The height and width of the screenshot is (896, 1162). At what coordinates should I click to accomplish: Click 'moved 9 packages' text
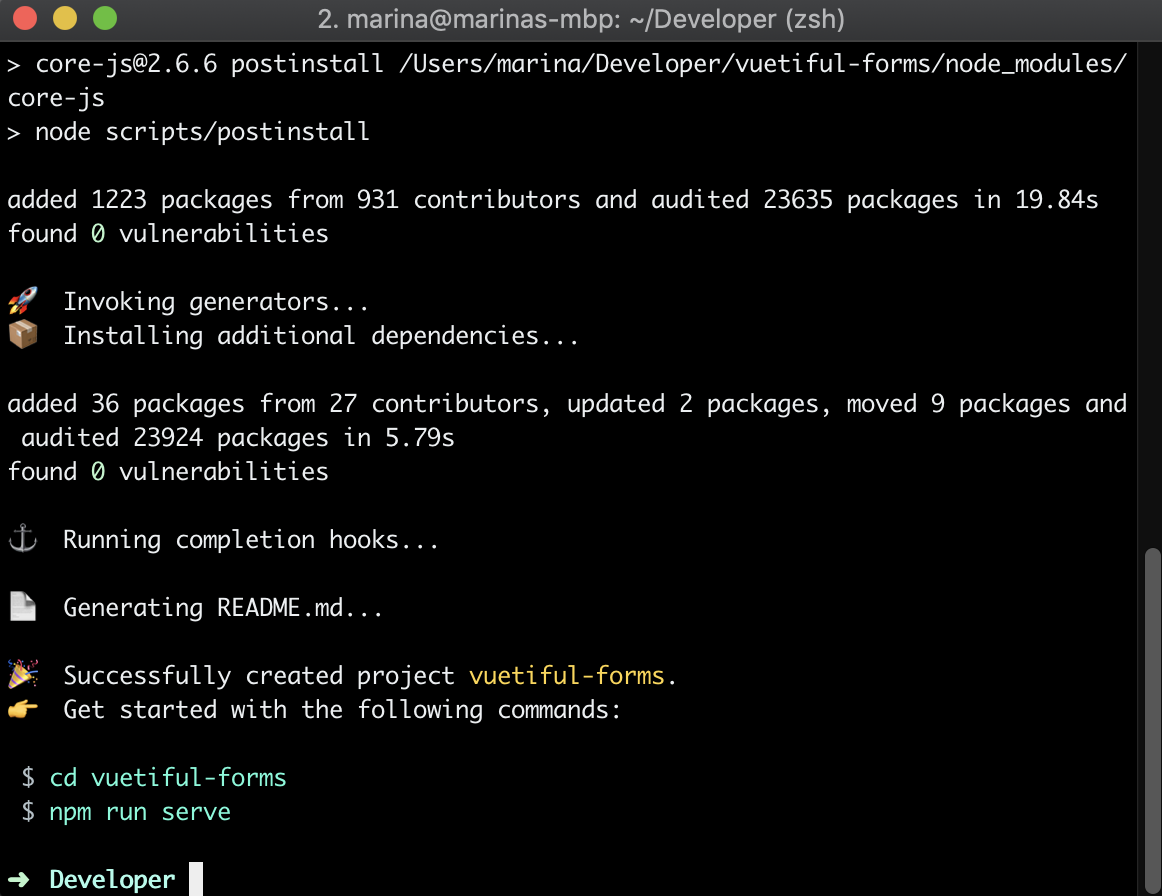click(x=958, y=404)
